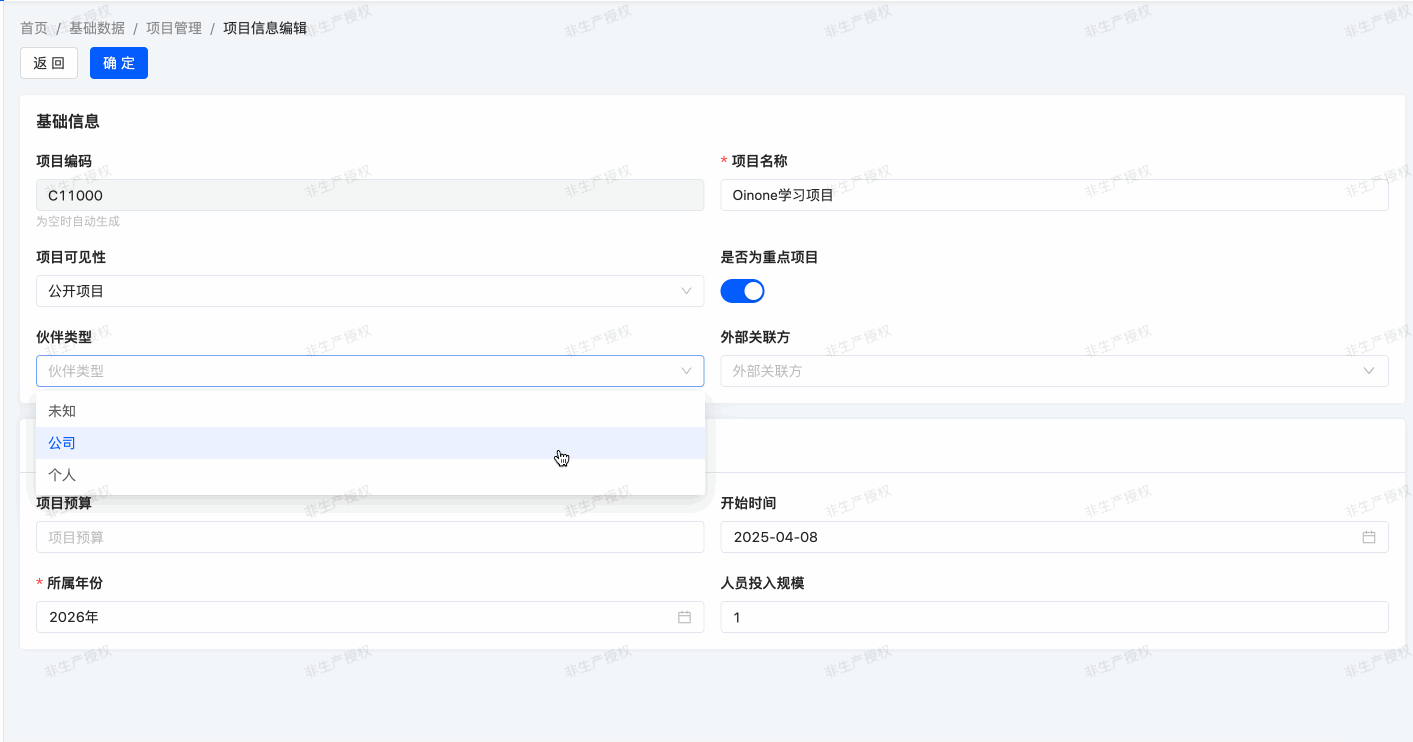Image resolution: width=1413 pixels, height=742 pixels.
Task: Focus the 项目名称 text field
Action: 1053,195
